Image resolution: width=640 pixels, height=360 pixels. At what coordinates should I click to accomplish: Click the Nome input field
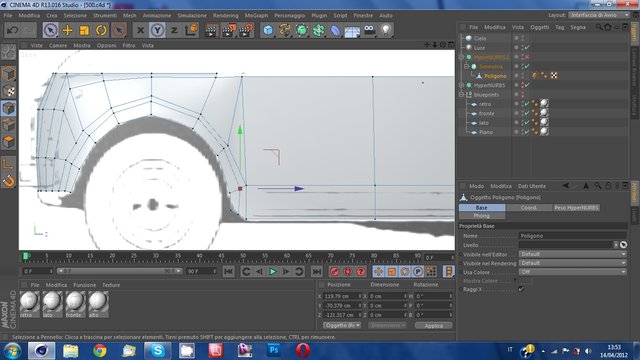[572, 236]
